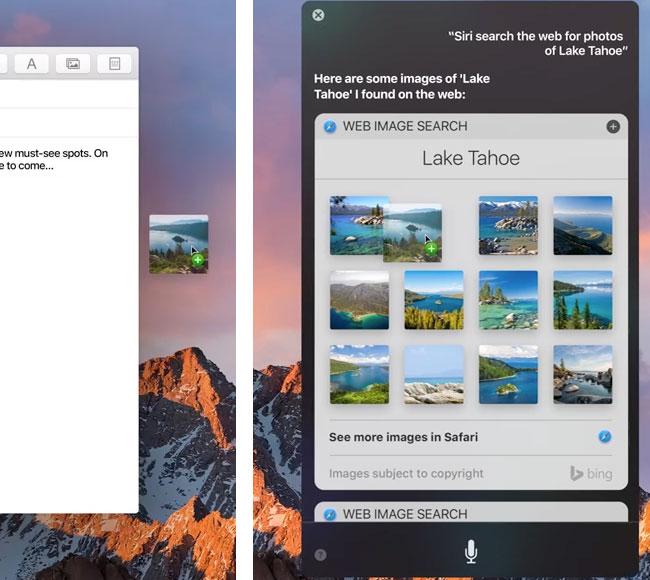Click 'Here are some images' Siri response
Image resolution: width=650 pixels, height=580 pixels.
[x=402, y=86]
